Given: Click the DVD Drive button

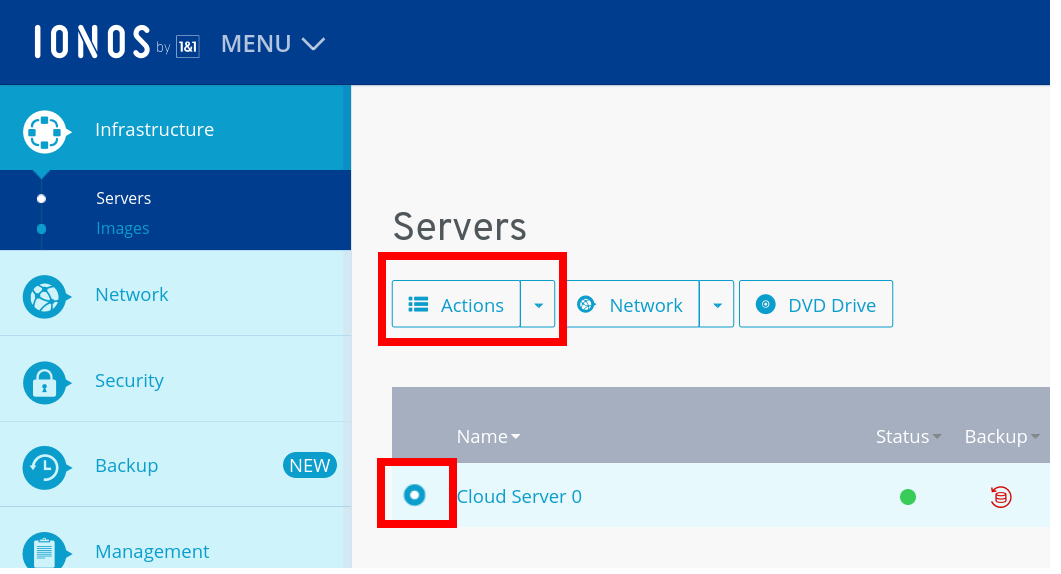Looking at the screenshot, I should pos(816,305).
